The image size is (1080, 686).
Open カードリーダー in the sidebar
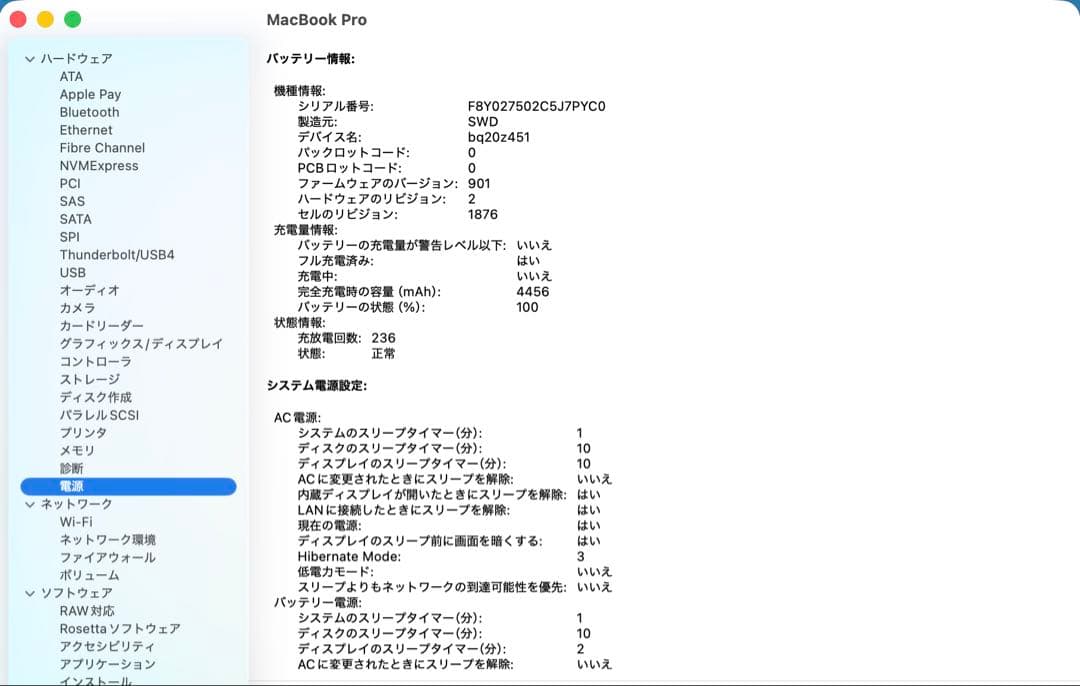click(102, 326)
